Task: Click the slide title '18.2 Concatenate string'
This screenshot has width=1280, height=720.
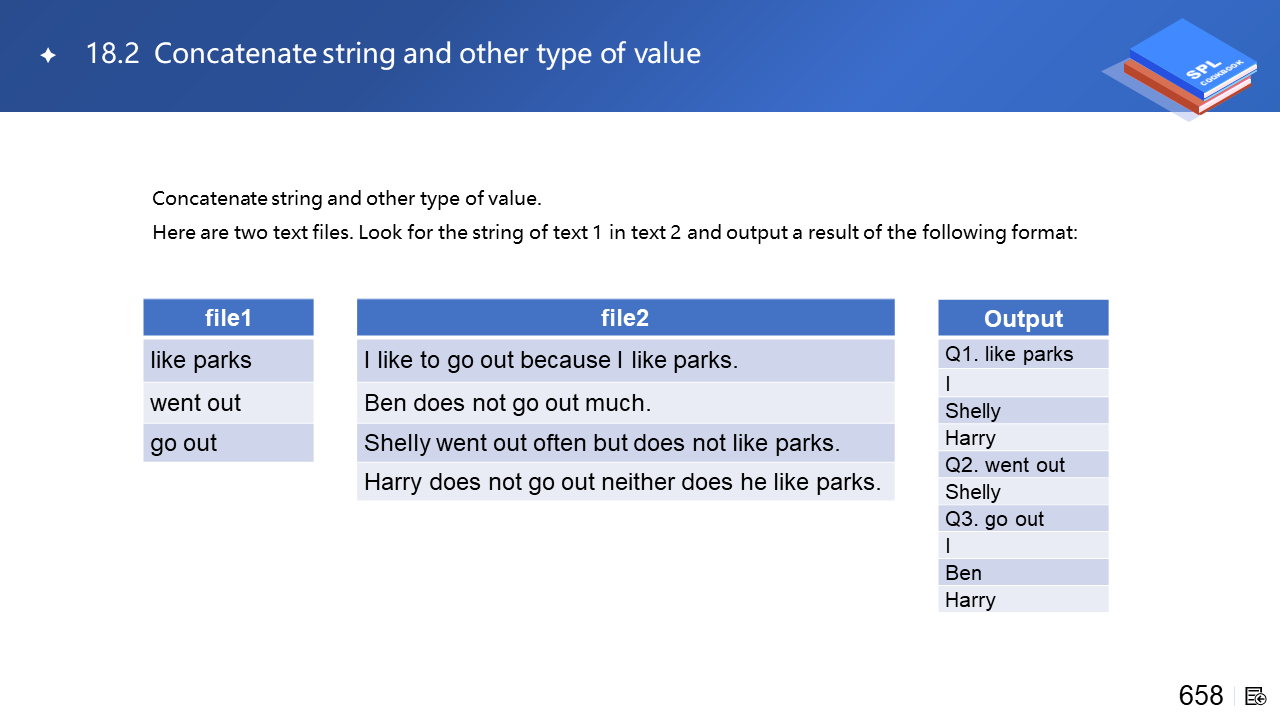Action: coord(393,54)
